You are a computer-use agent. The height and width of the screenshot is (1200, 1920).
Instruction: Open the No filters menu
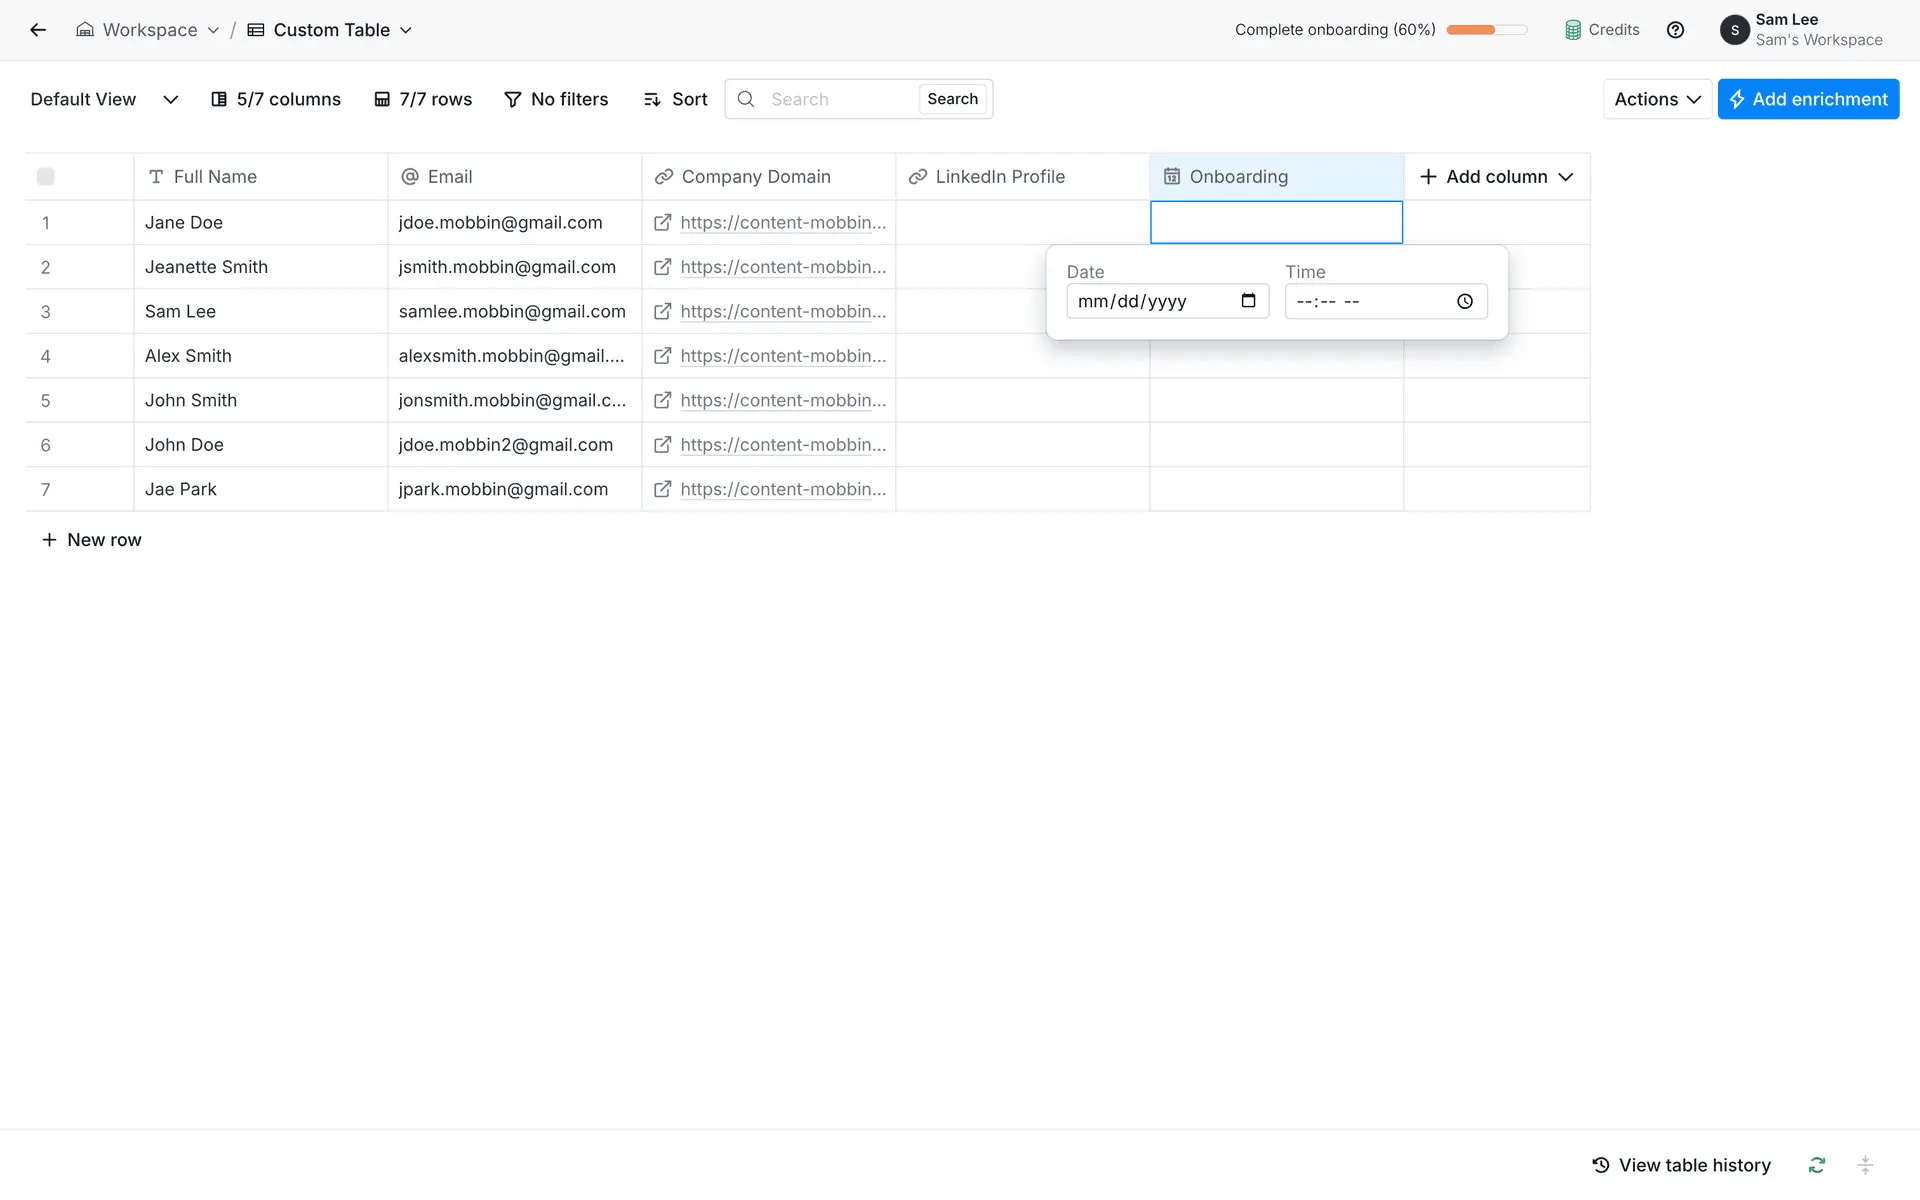tap(556, 99)
